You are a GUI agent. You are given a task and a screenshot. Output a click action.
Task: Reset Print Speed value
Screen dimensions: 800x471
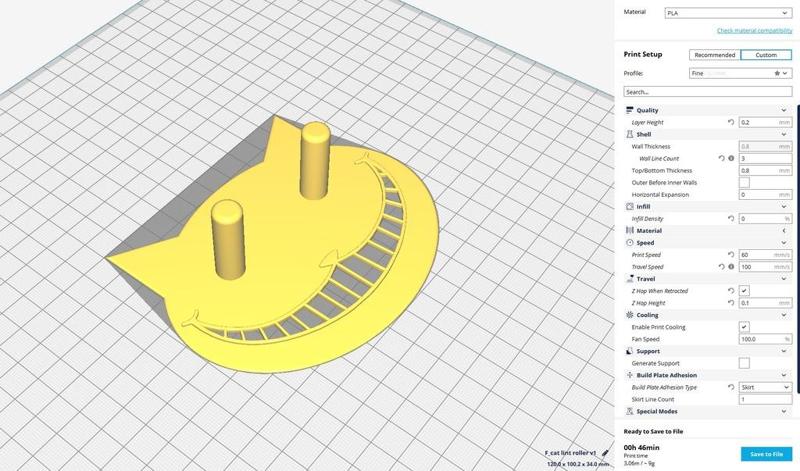click(731, 255)
